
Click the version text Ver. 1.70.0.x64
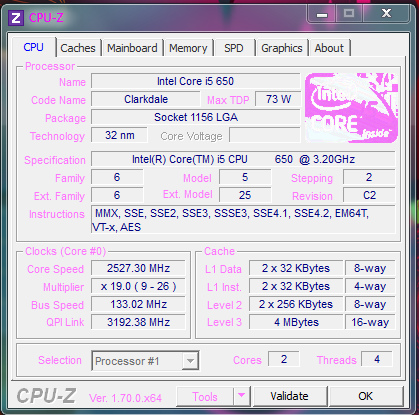[x=125, y=398]
